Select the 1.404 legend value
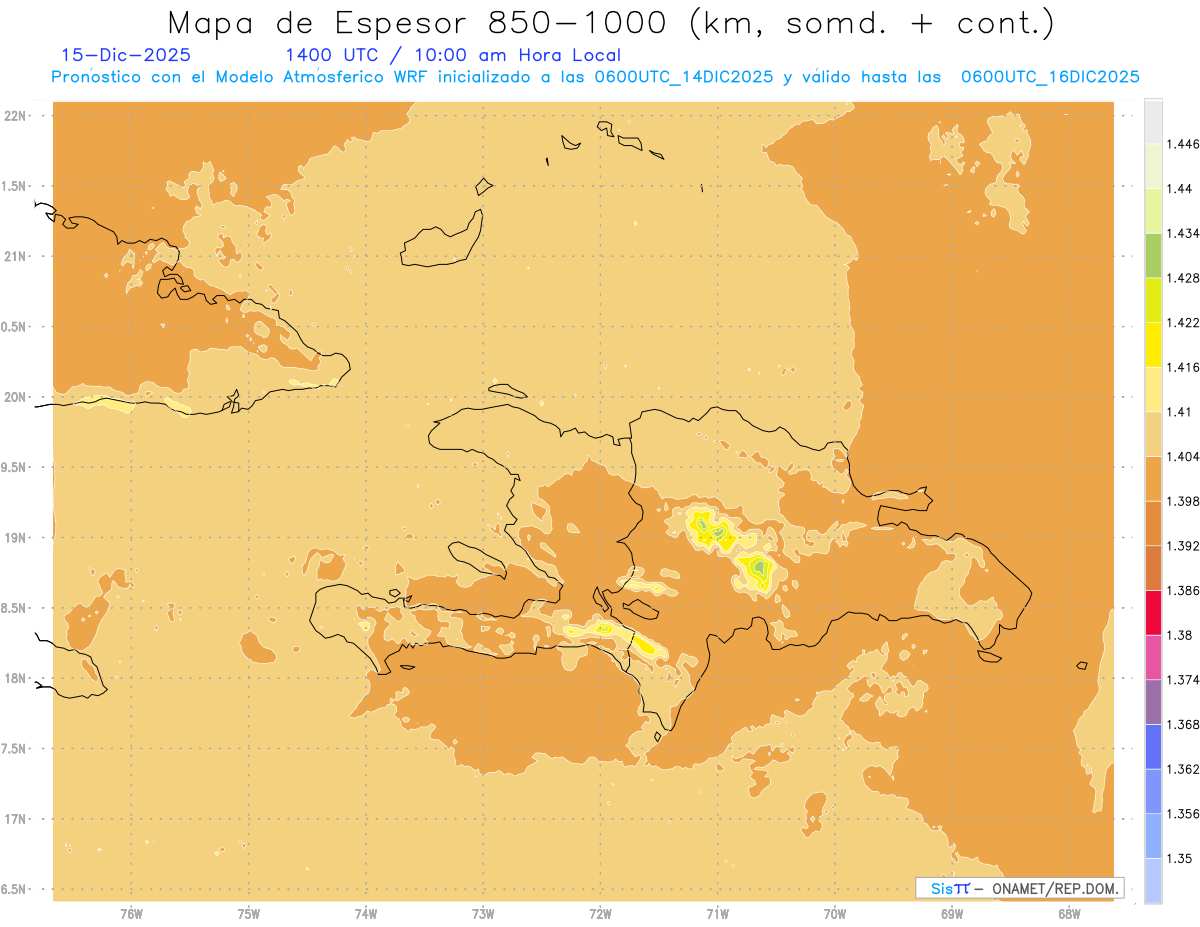 1182,457
